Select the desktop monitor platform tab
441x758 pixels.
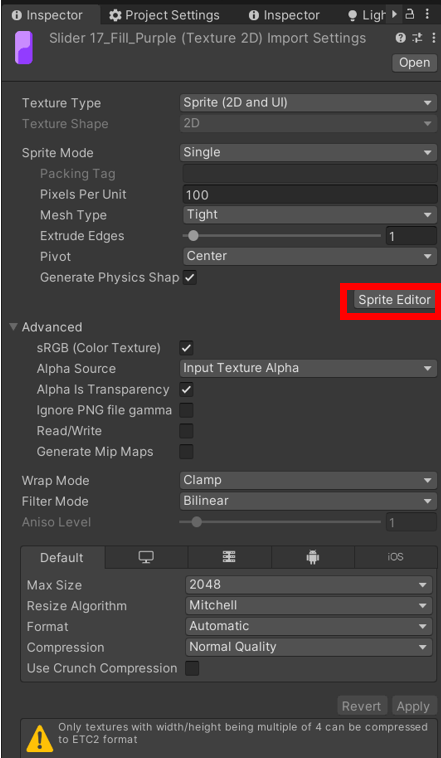pos(146,557)
